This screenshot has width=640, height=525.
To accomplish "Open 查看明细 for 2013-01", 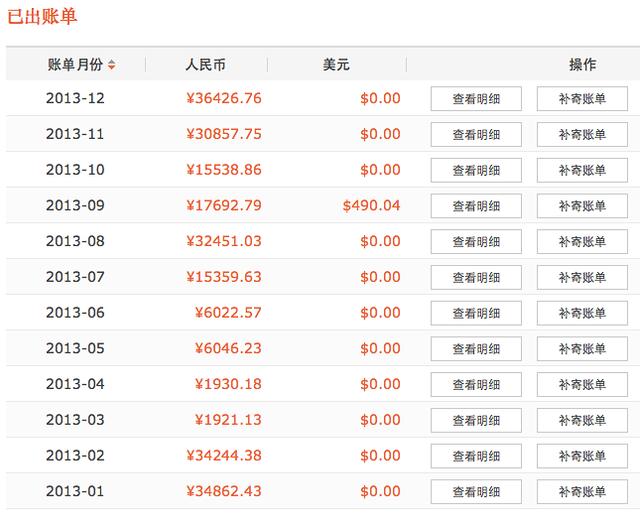I will tap(476, 492).
